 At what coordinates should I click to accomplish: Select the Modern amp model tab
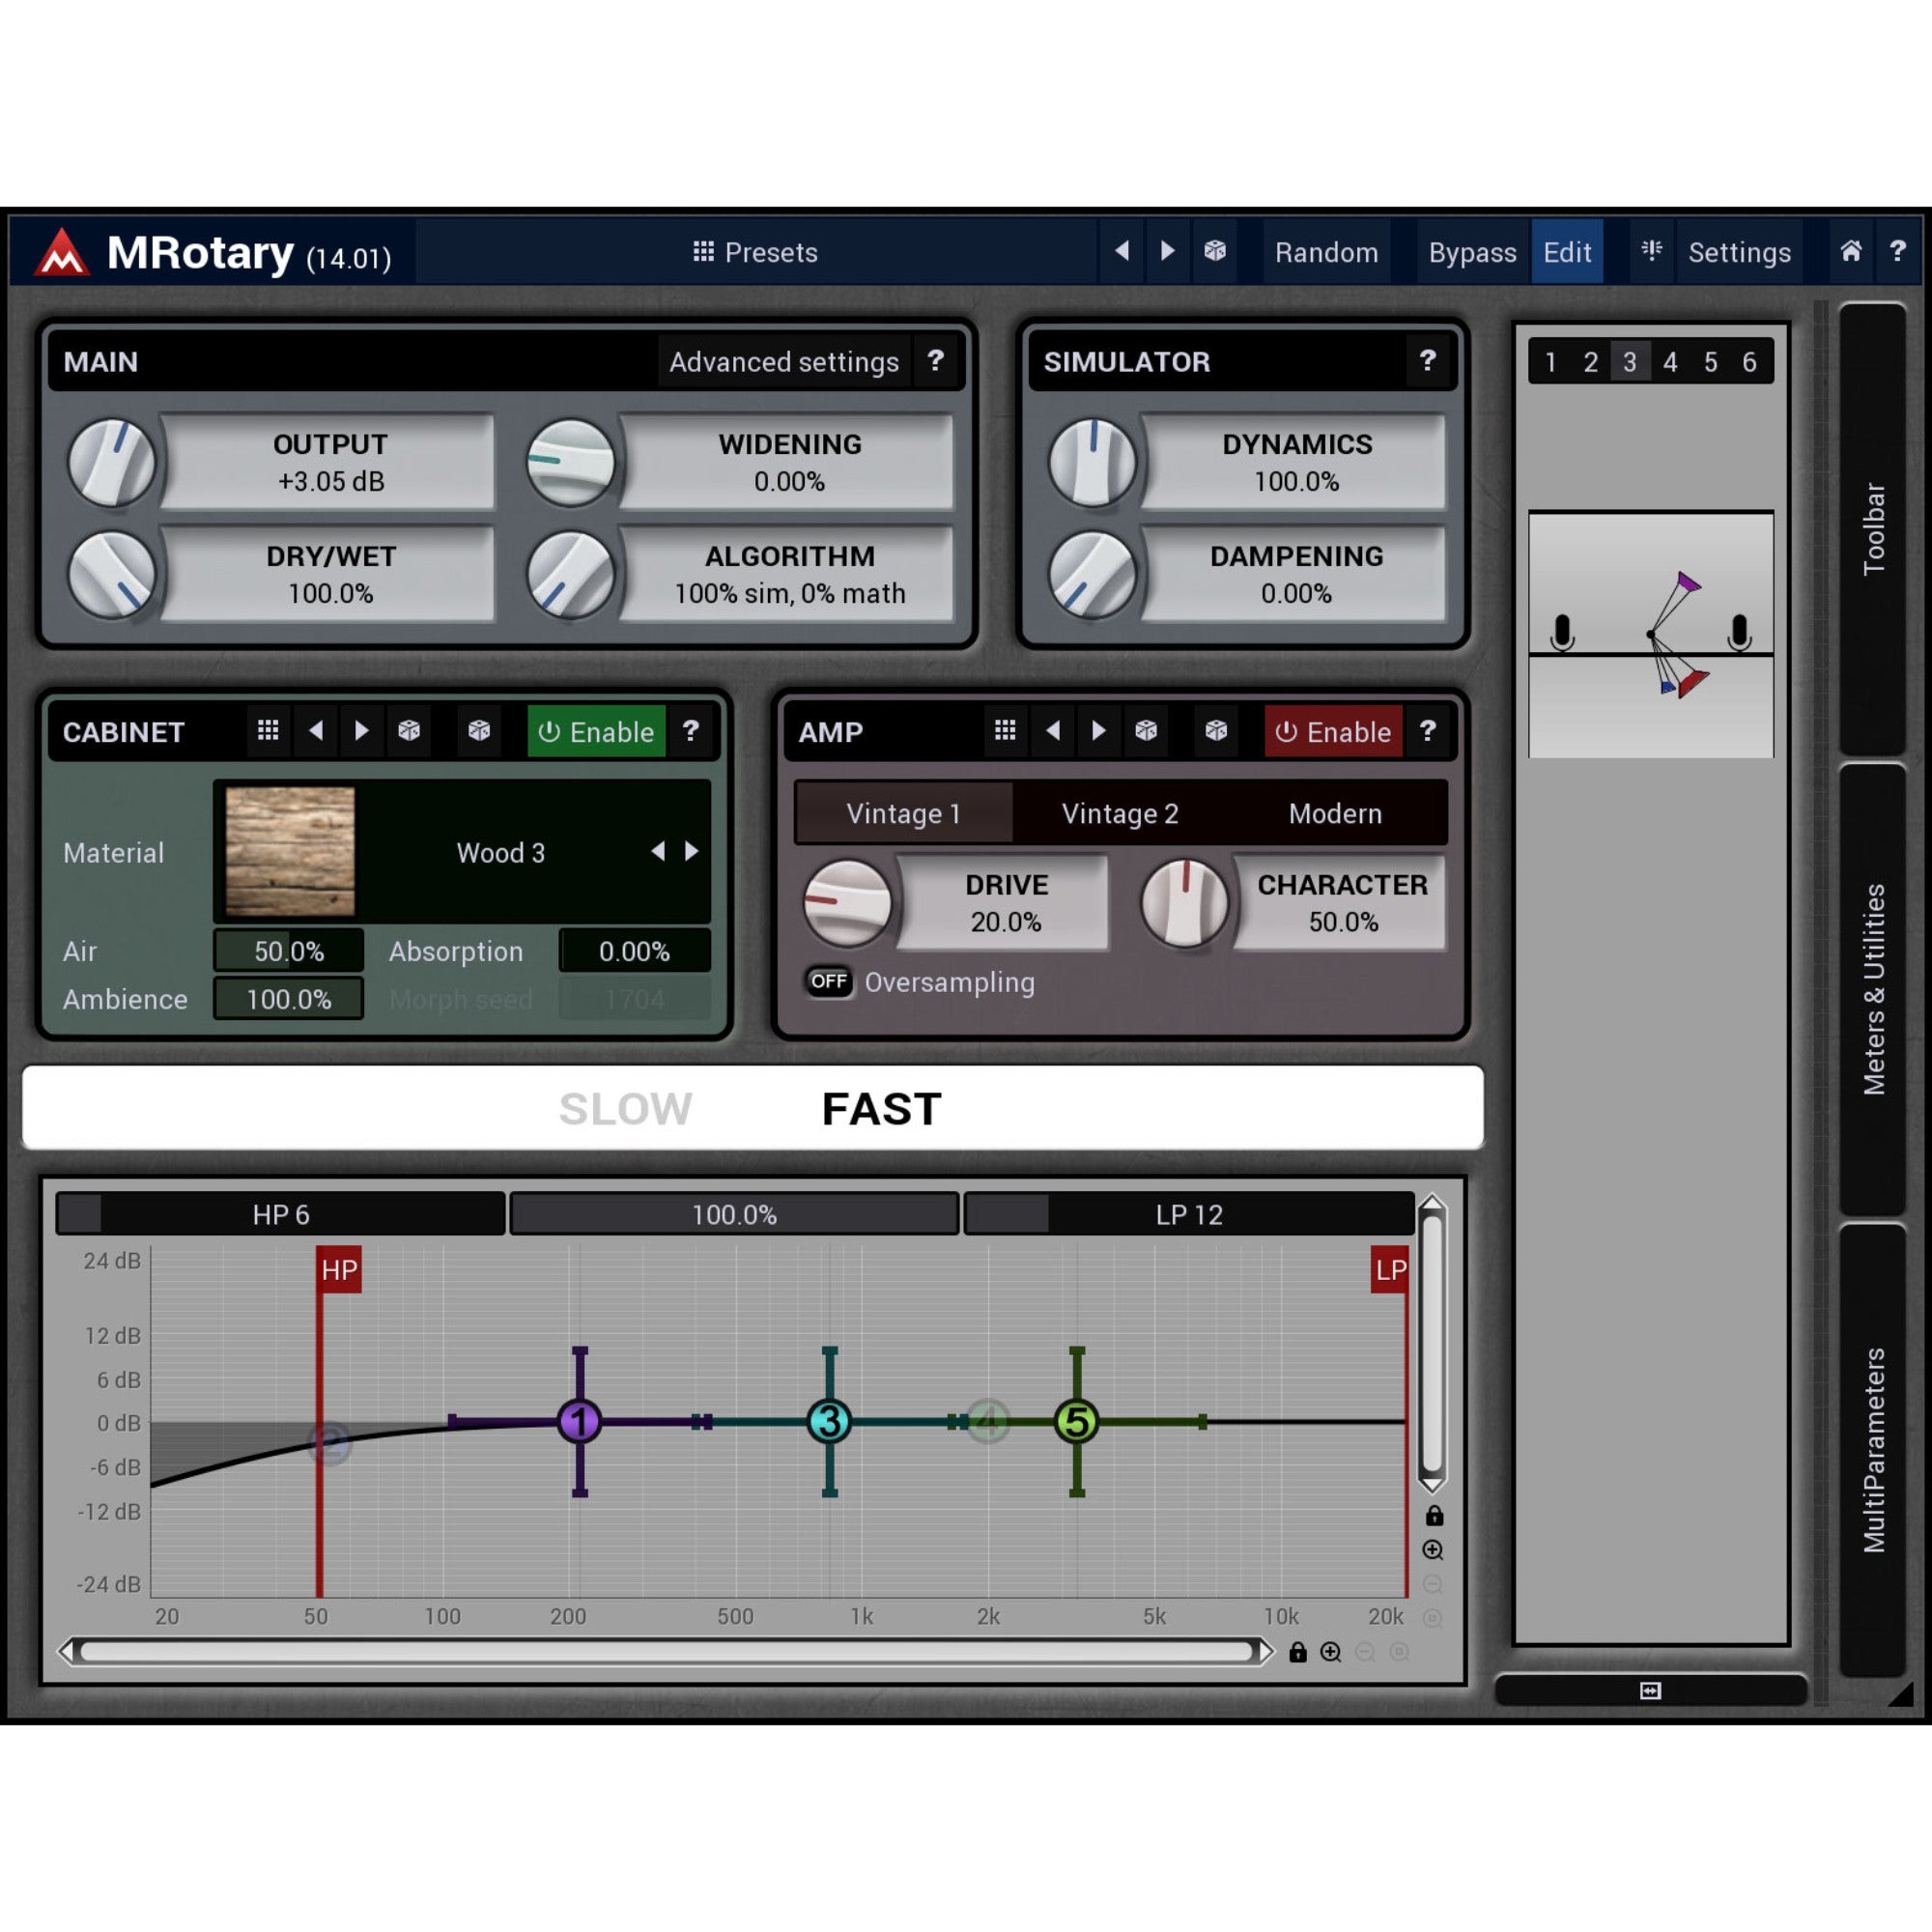[x=1335, y=813]
